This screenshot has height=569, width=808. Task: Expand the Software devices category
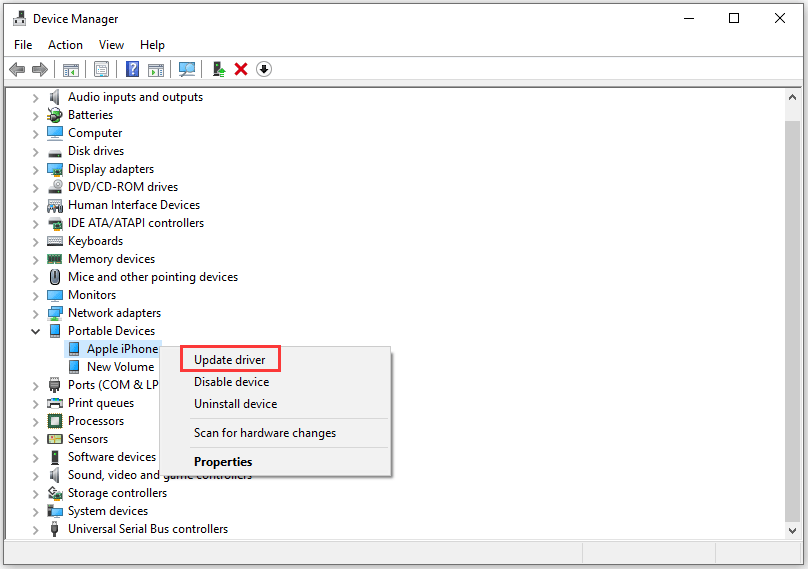[36, 458]
